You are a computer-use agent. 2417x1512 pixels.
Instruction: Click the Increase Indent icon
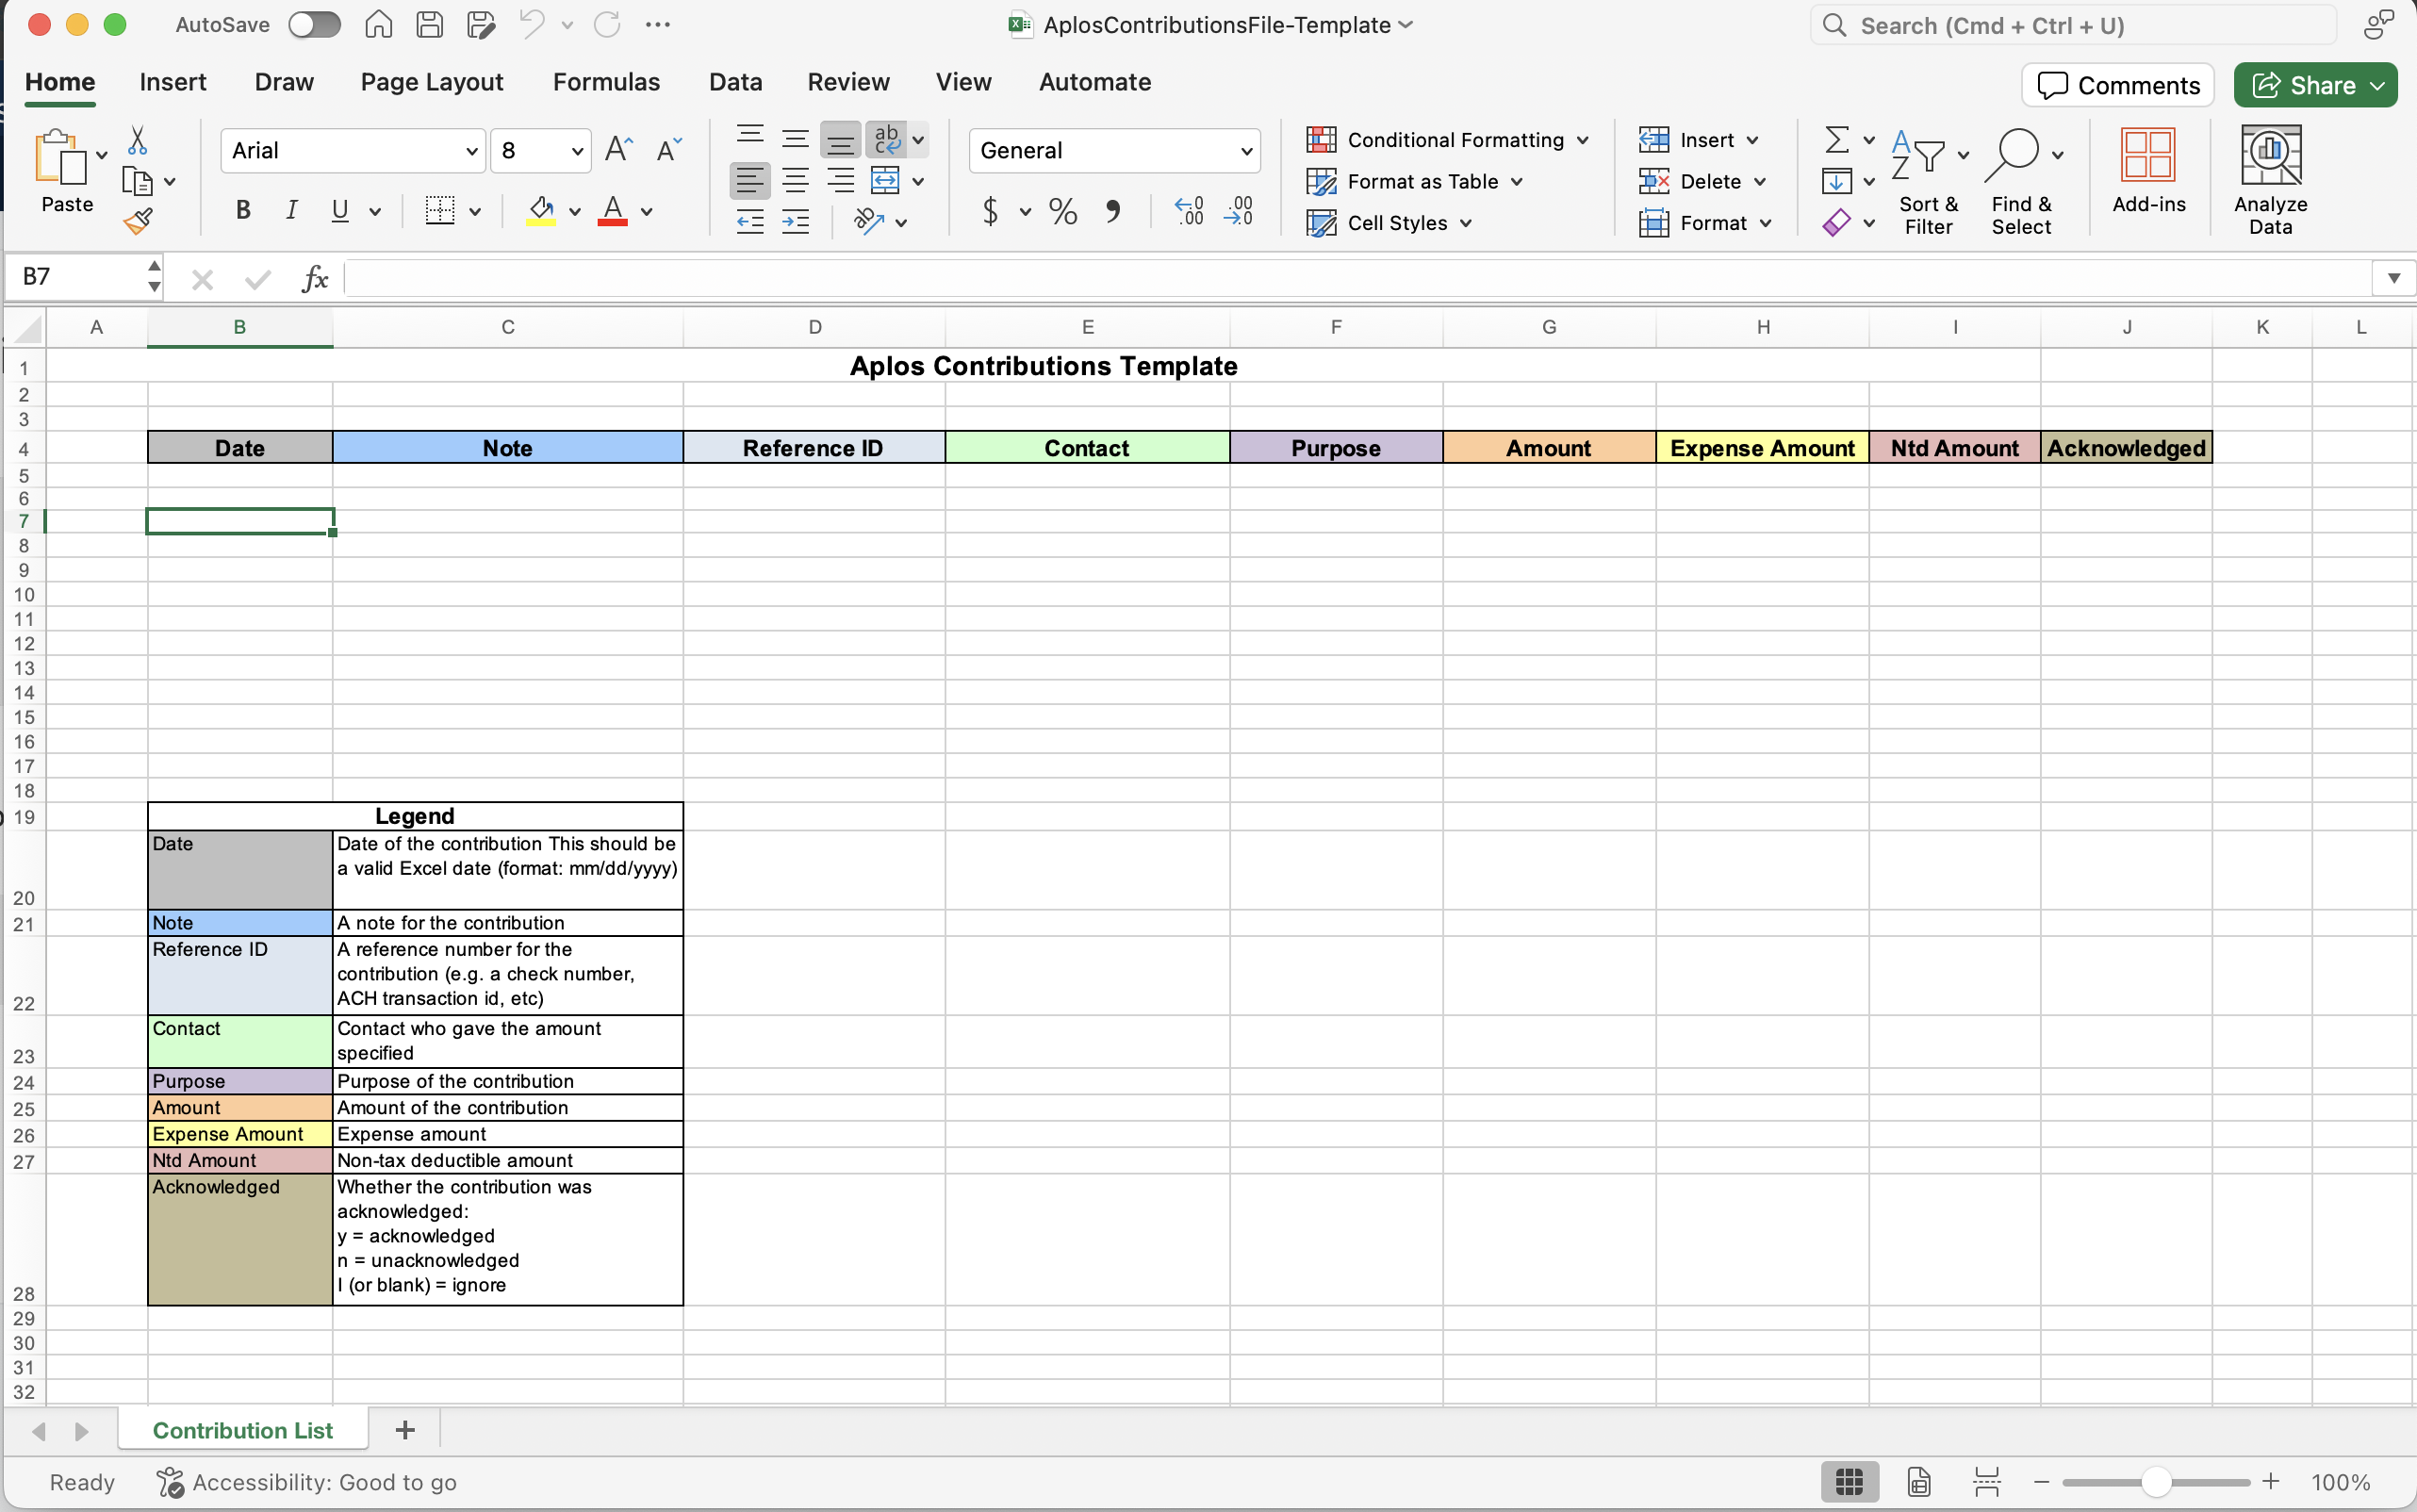pos(796,222)
